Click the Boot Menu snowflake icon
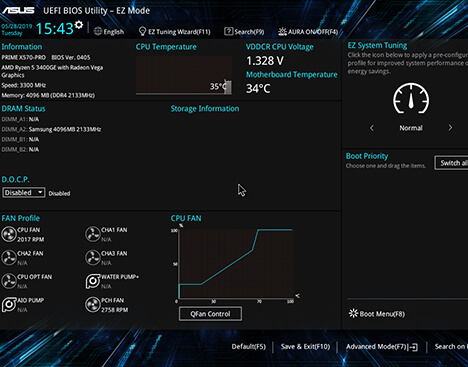 point(353,313)
